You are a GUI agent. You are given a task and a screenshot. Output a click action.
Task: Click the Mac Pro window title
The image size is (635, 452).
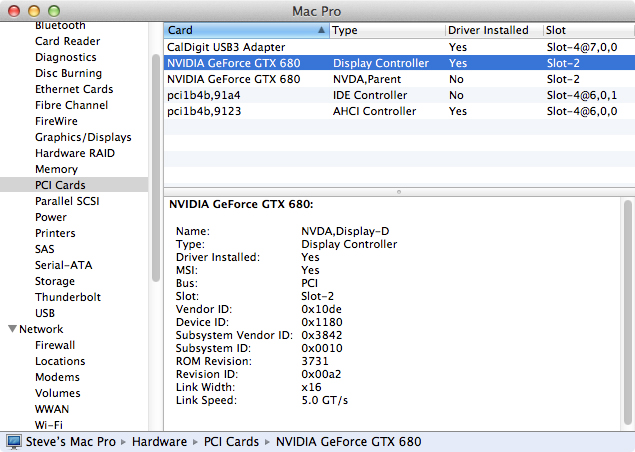click(317, 11)
